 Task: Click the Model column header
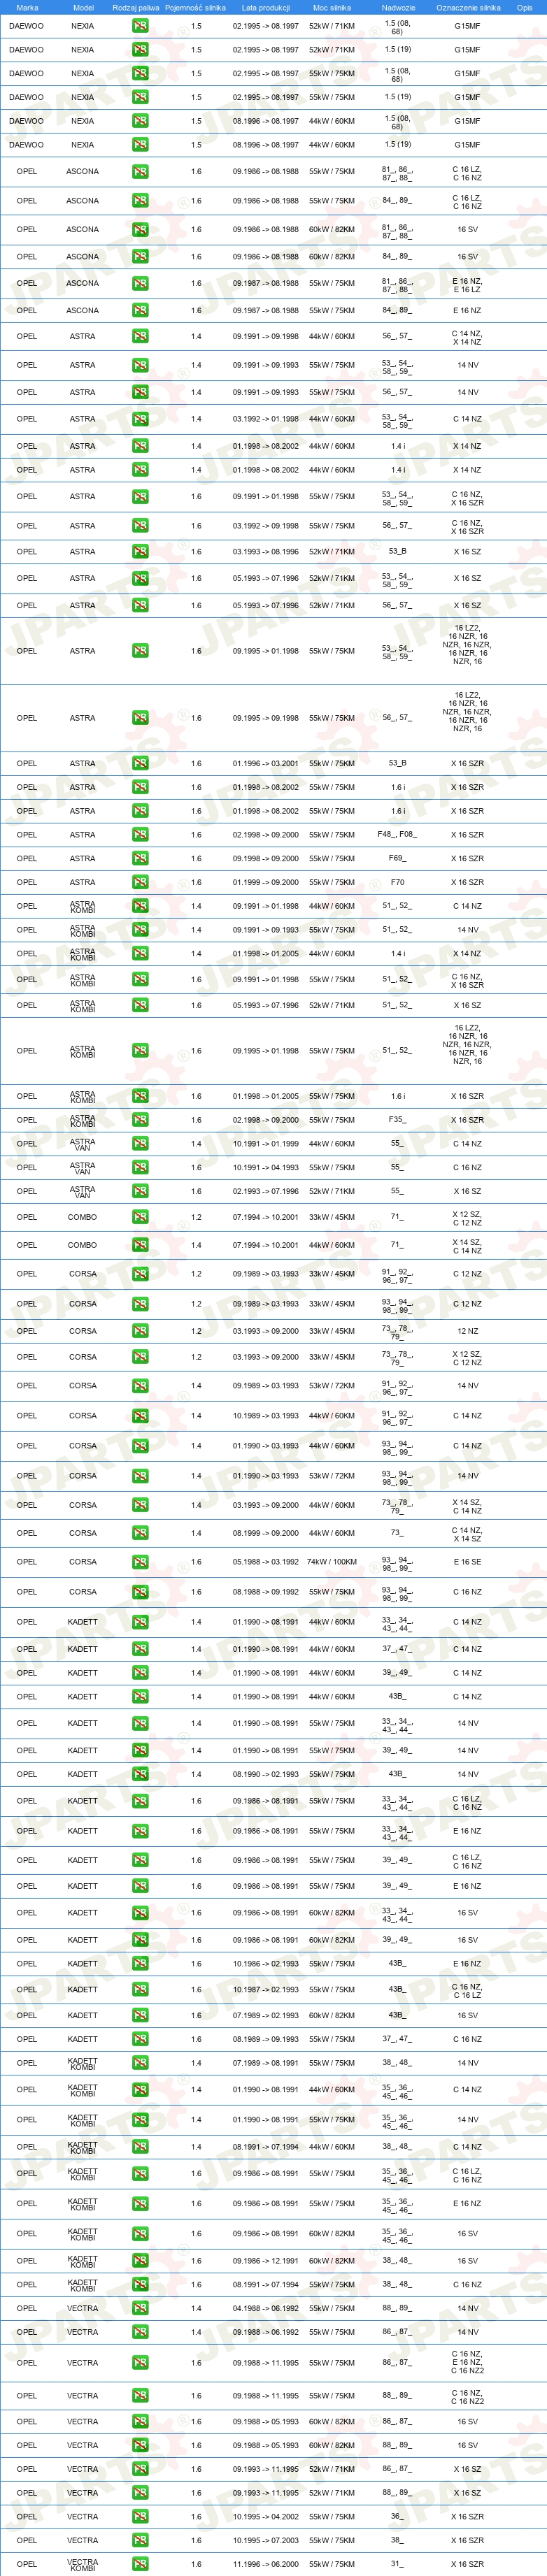[x=83, y=7]
